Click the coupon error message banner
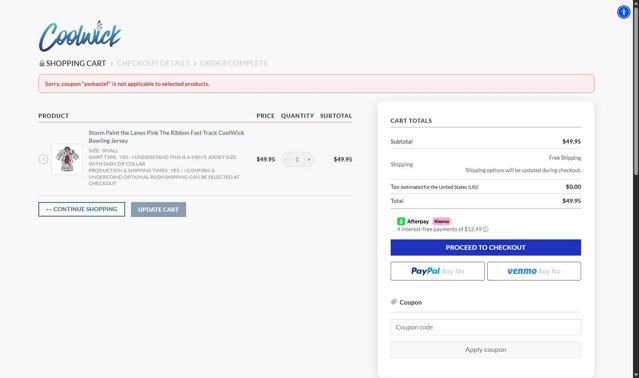The width and height of the screenshot is (639, 378). 316,84
